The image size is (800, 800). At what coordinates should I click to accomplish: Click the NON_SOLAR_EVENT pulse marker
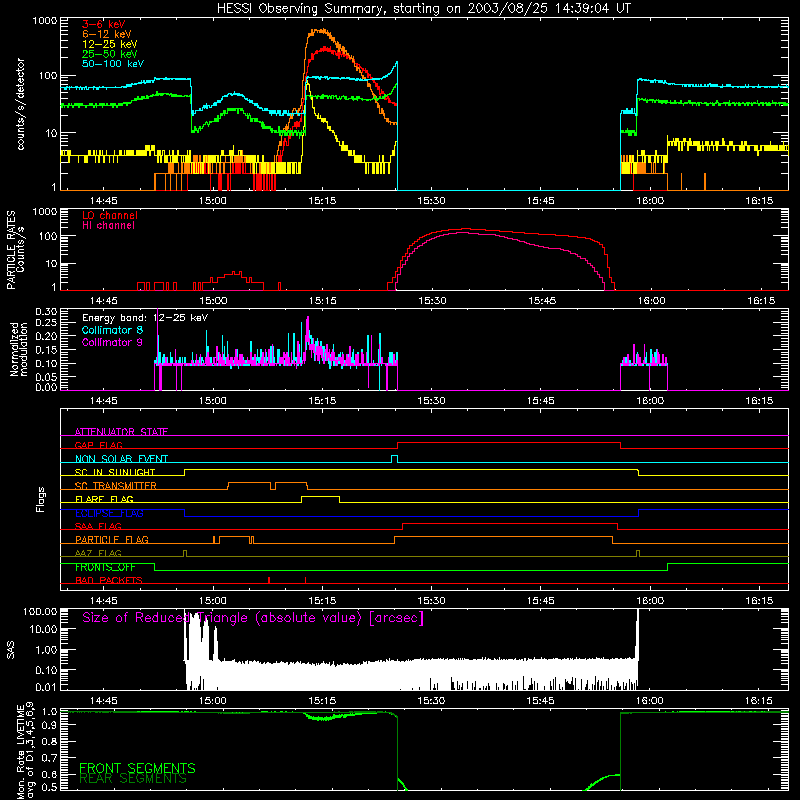click(394, 459)
